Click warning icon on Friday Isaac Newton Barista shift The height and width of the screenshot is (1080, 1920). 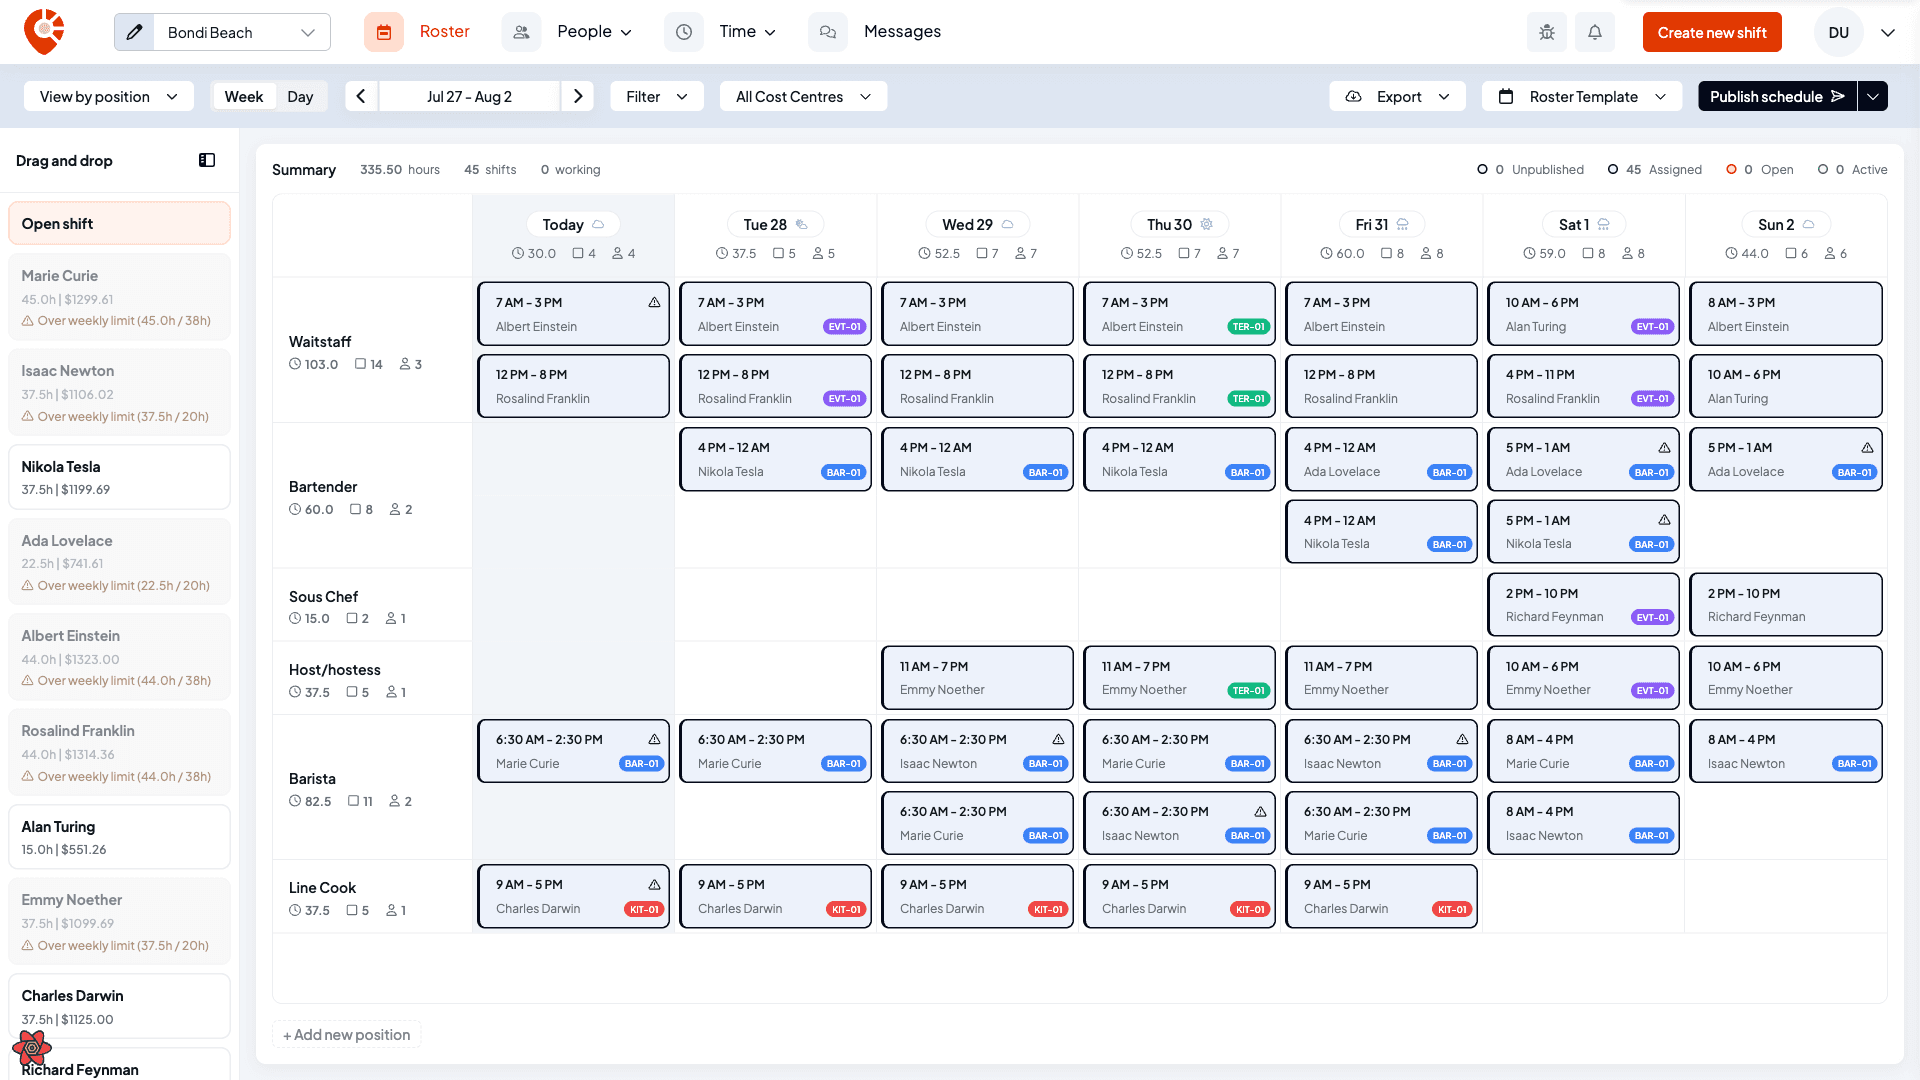point(1462,739)
